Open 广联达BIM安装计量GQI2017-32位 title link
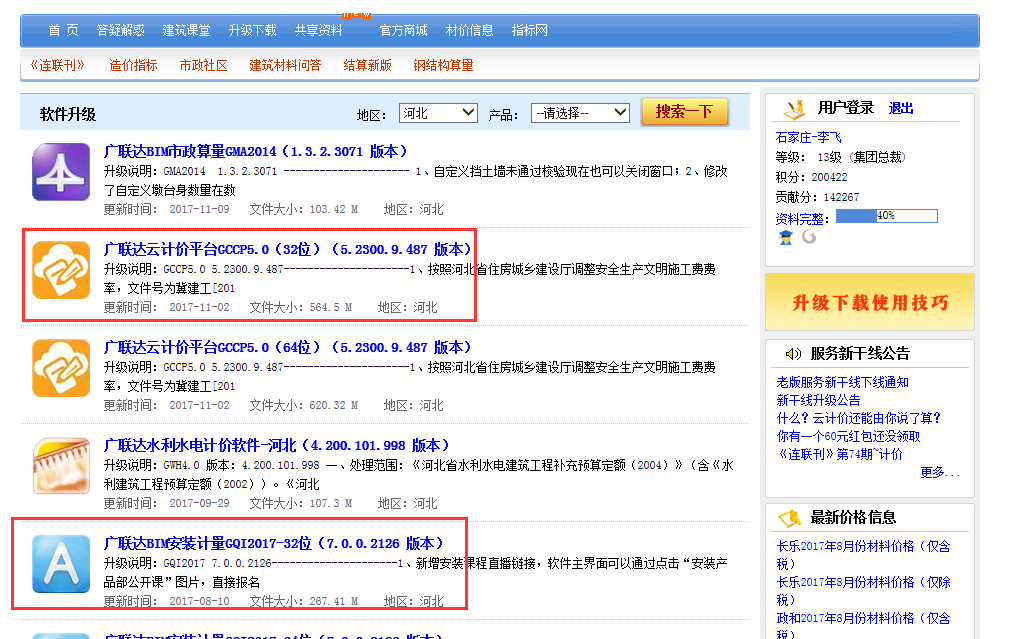The width and height of the screenshot is (1035, 639). click(273, 543)
